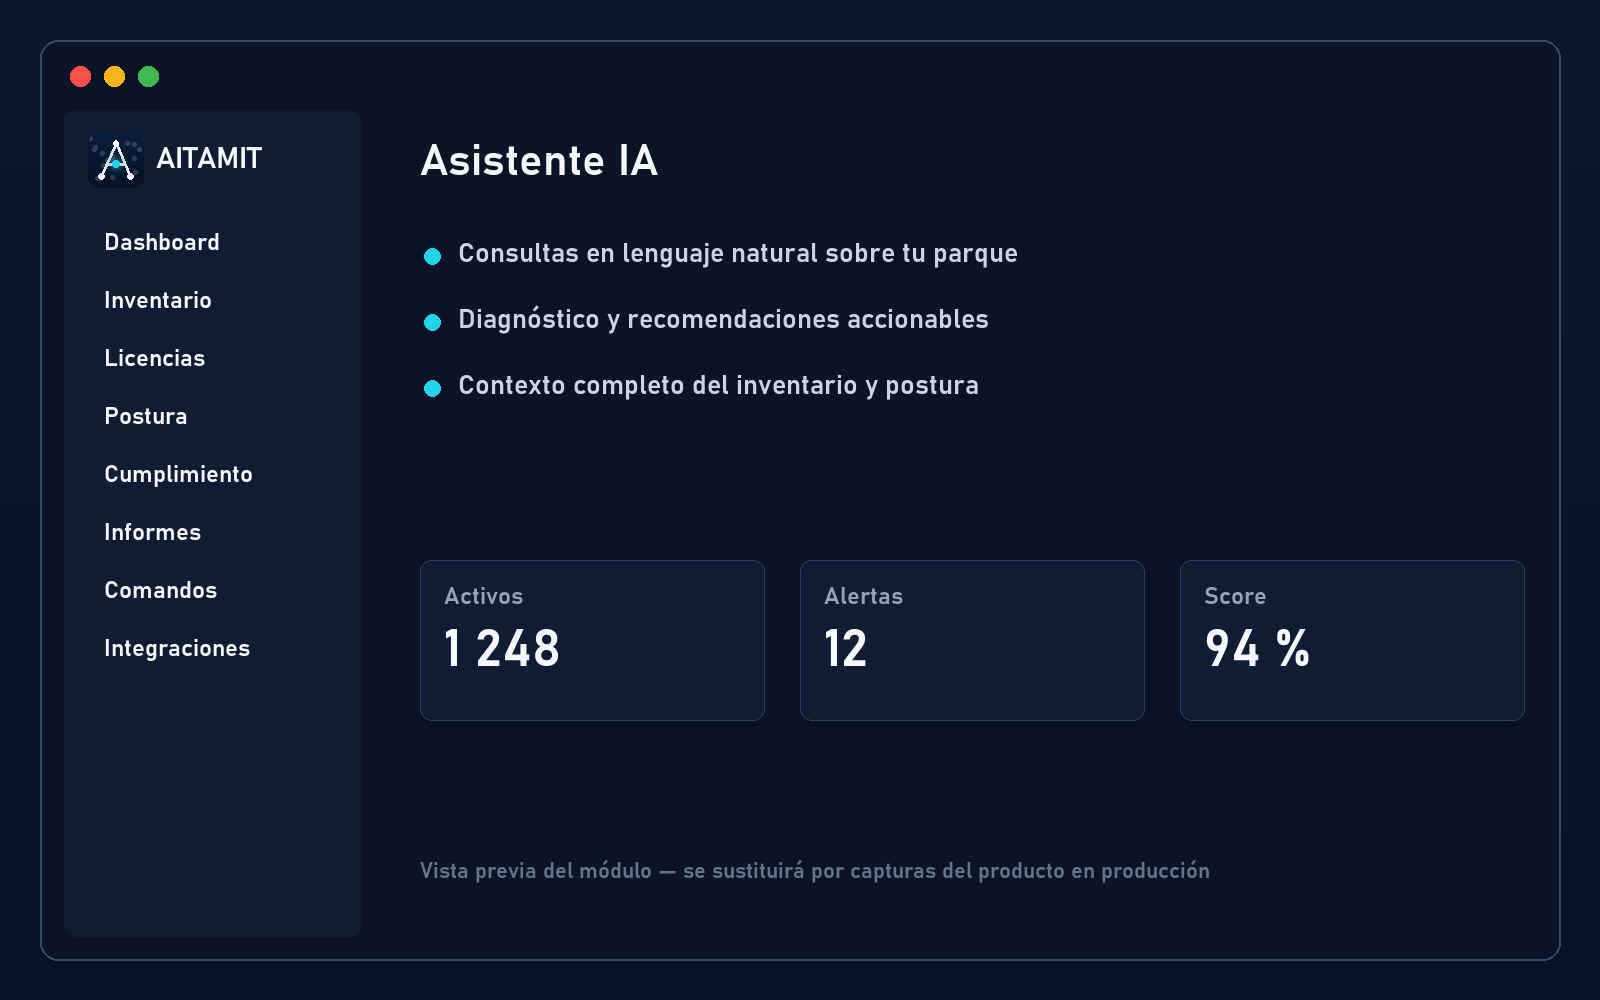The height and width of the screenshot is (1000, 1600).
Task: Open Informes in the sidebar
Action: point(153,533)
